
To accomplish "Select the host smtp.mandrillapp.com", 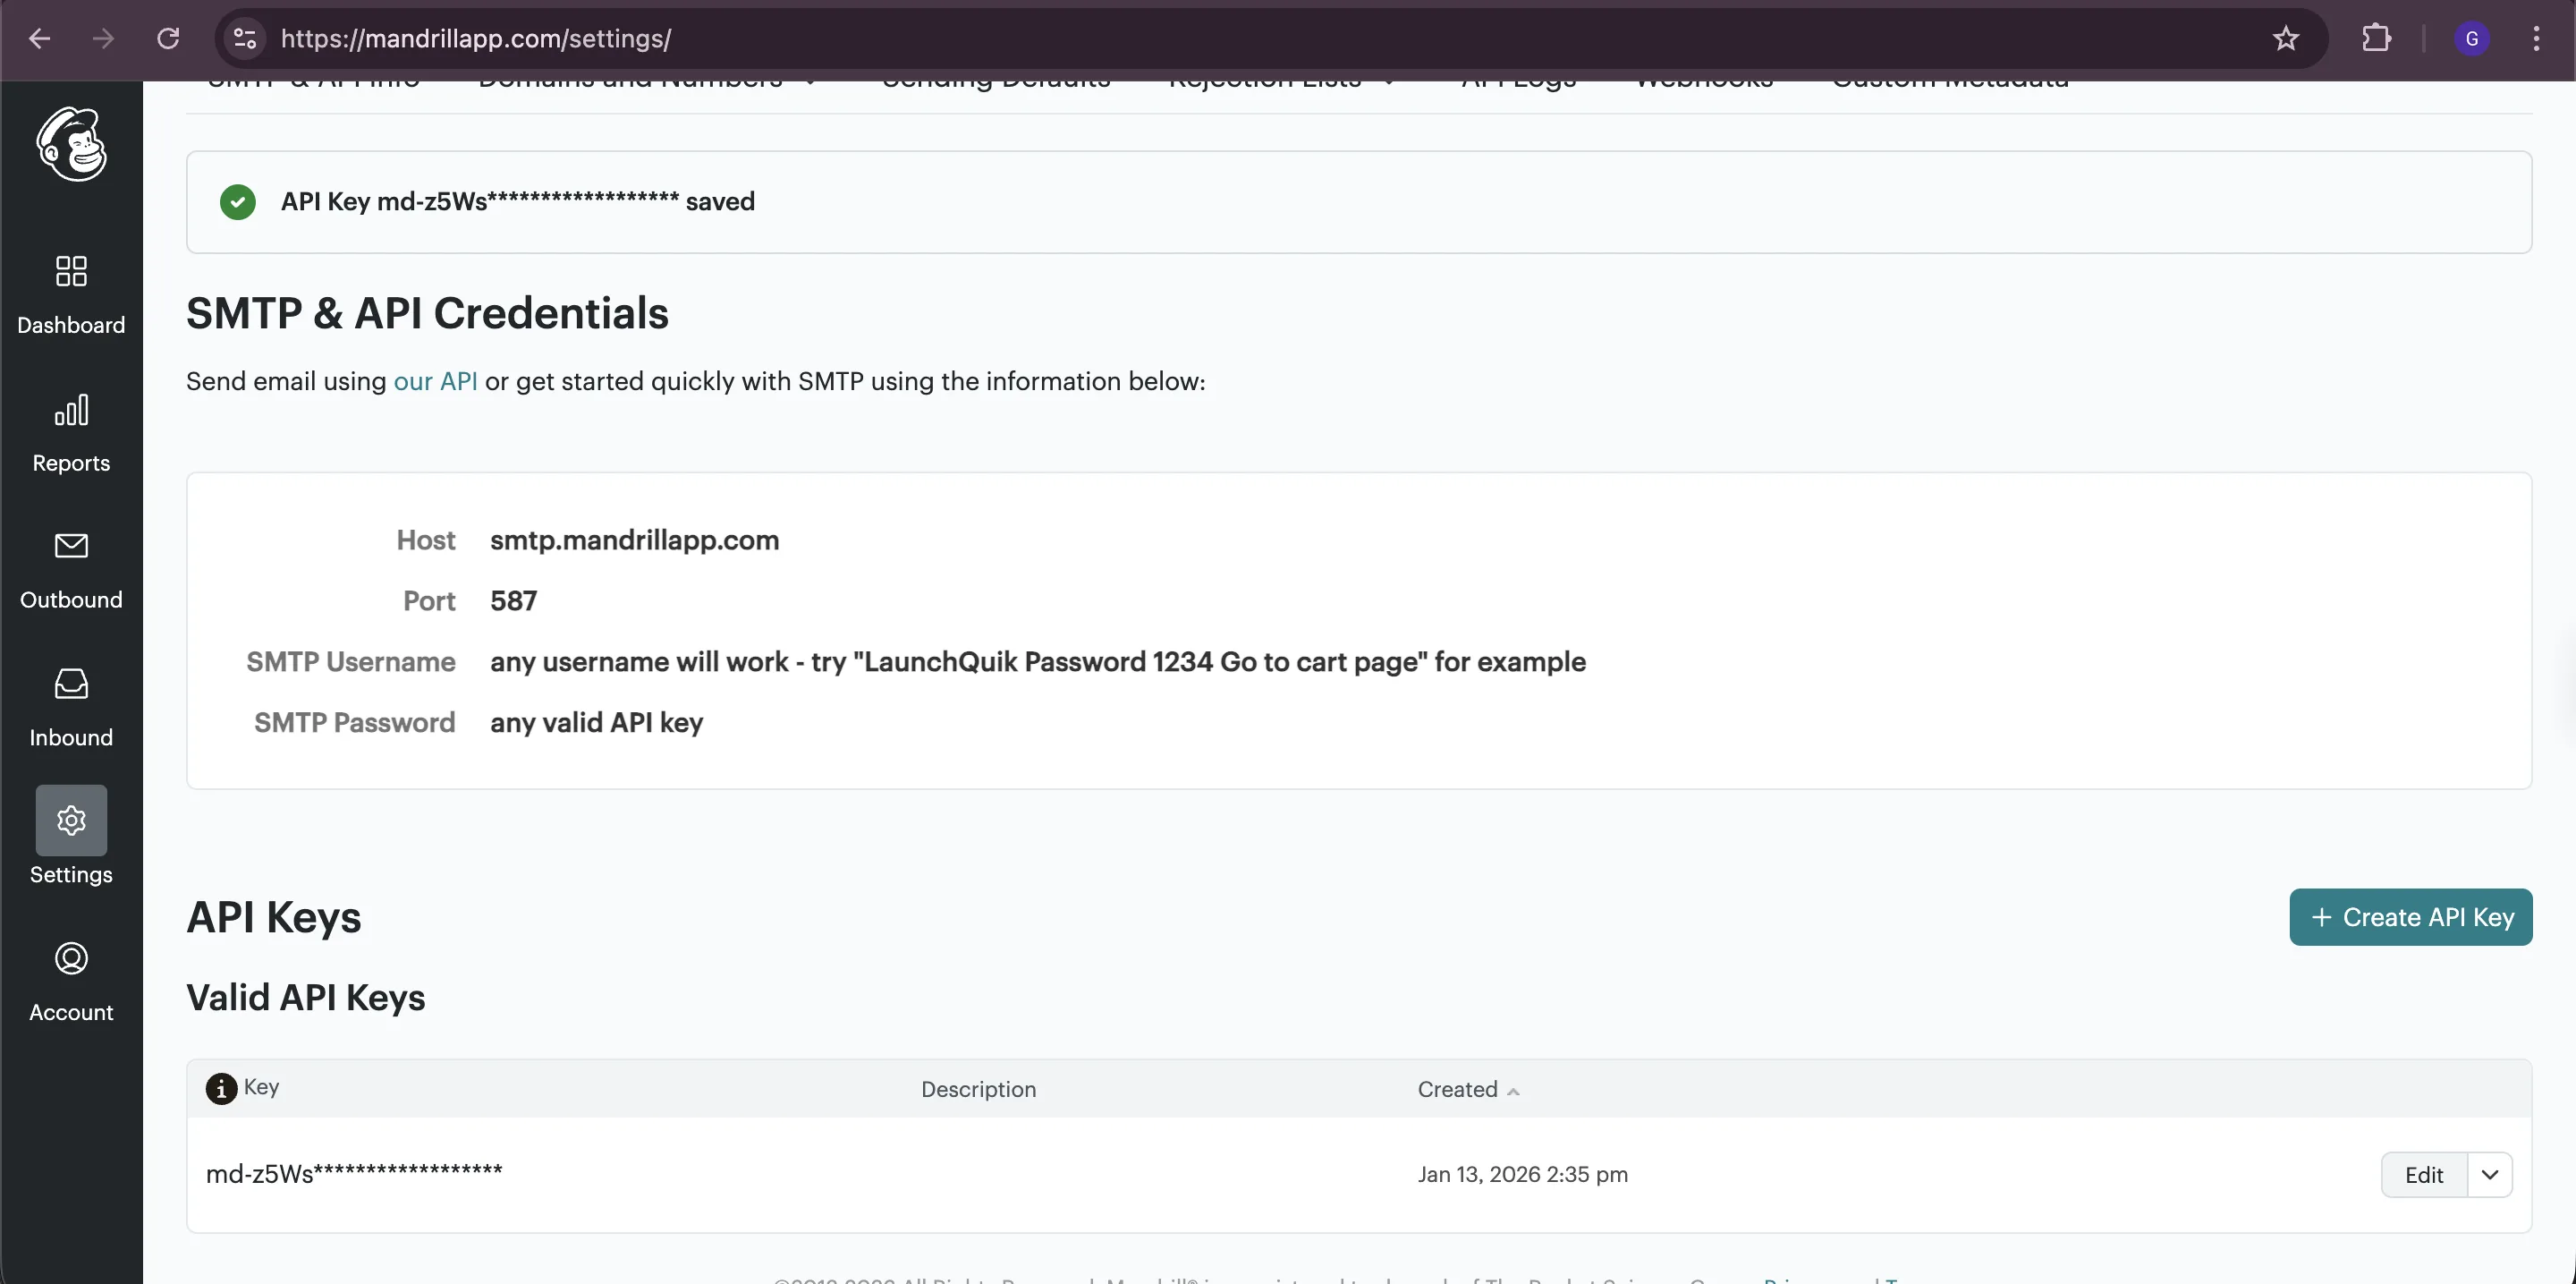I will click(x=634, y=540).
